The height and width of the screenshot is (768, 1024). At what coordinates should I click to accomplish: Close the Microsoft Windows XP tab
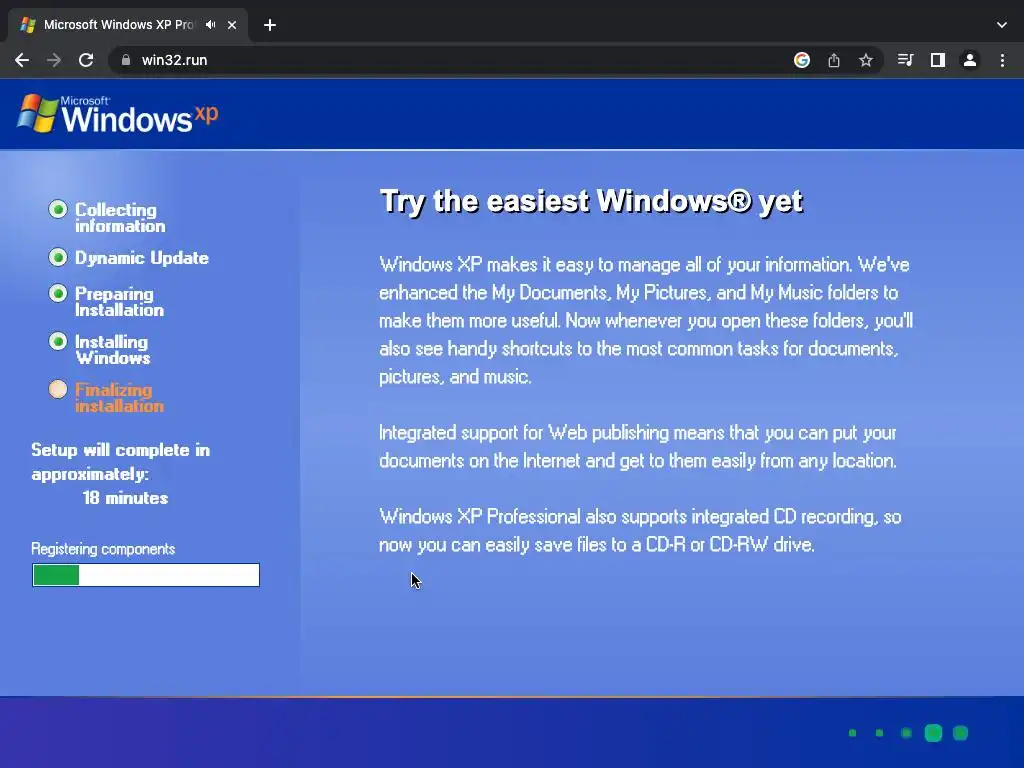[x=232, y=25]
